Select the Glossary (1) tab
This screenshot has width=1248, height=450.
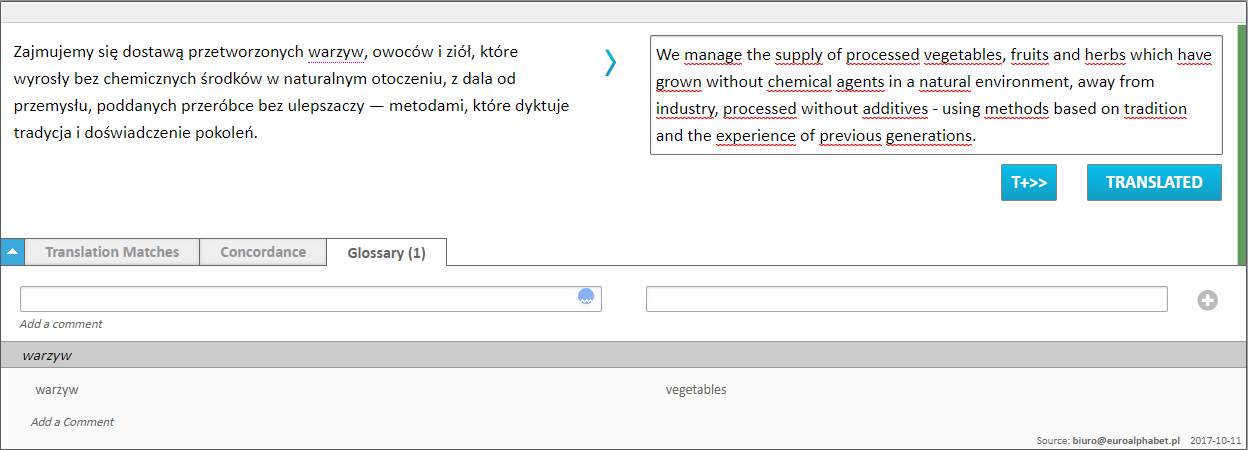(x=386, y=253)
